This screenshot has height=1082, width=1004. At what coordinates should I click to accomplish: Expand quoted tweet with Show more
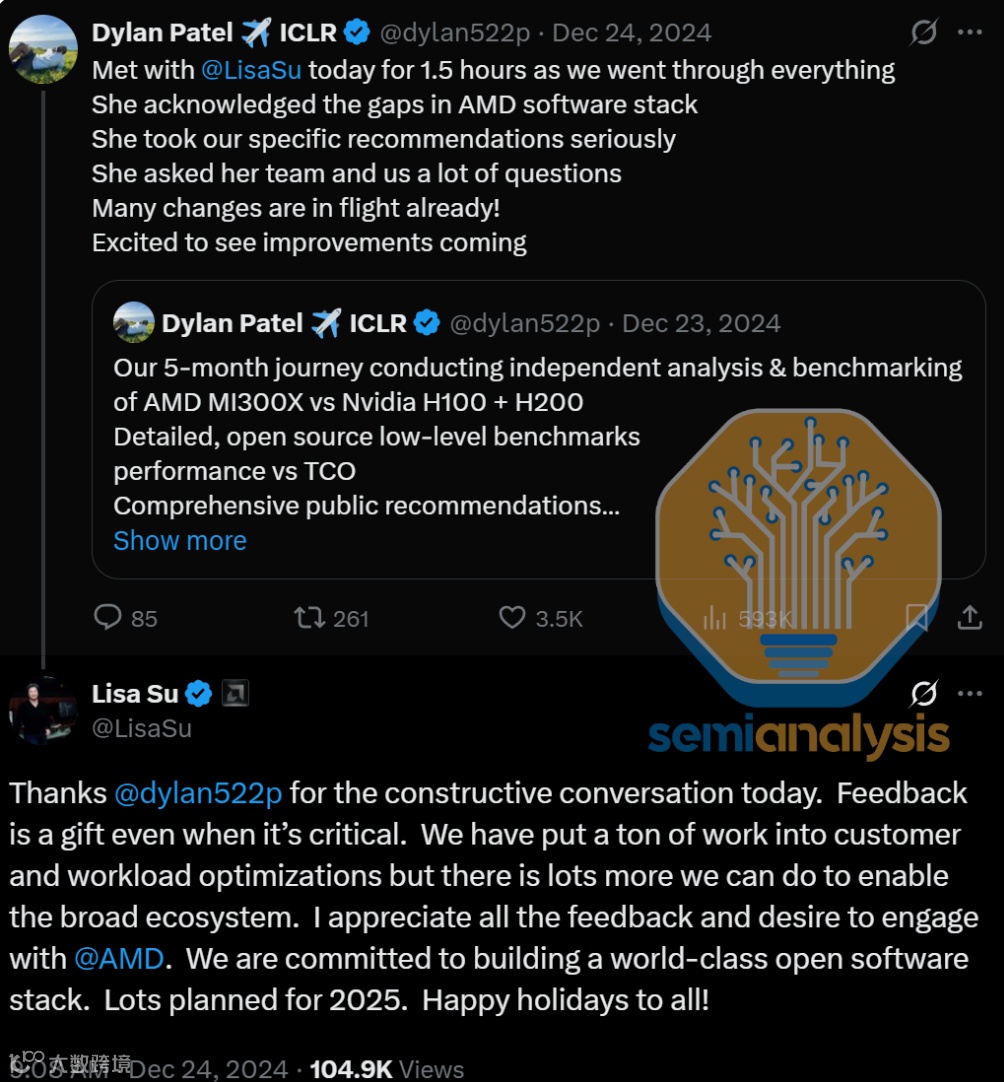pyautogui.click(x=180, y=541)
